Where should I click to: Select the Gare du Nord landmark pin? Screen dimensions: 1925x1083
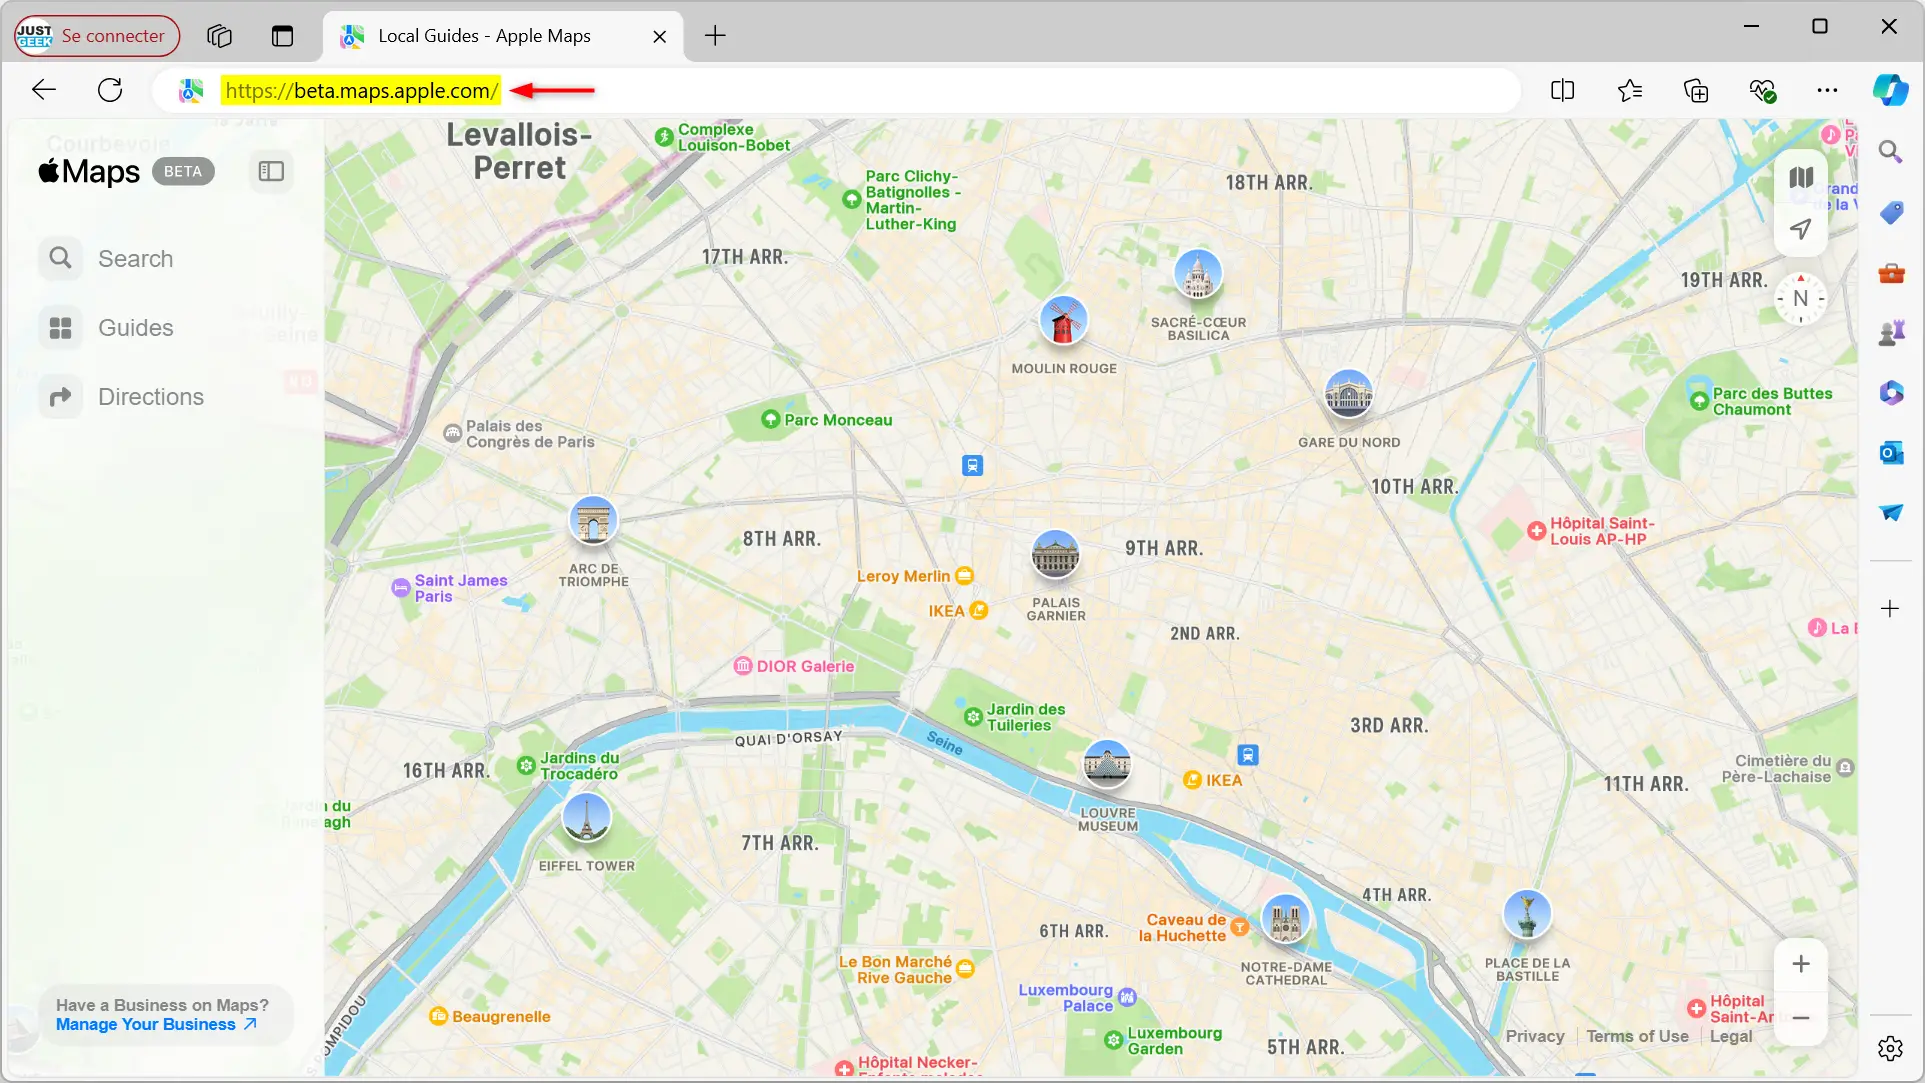[1348, 395]
